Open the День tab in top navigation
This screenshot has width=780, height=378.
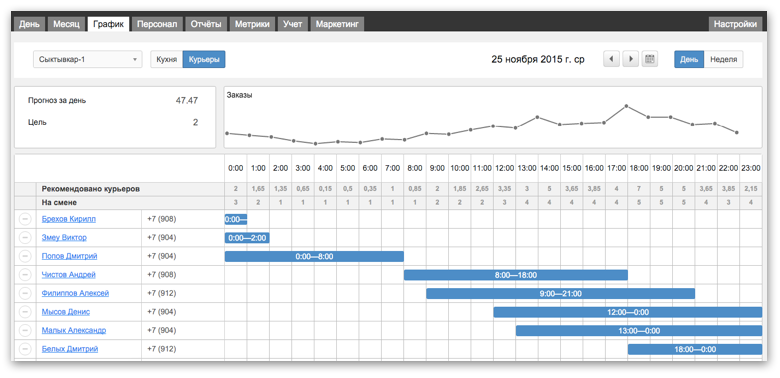(x=29, y=24)
